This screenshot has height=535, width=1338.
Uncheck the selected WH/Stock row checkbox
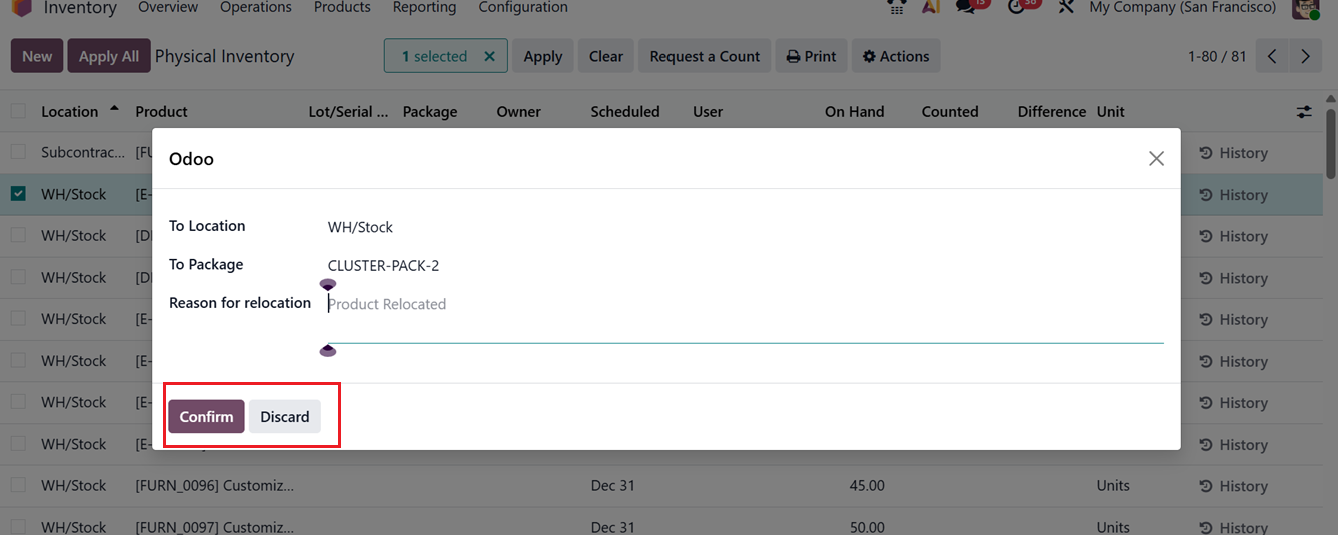[x=18, y=194]
